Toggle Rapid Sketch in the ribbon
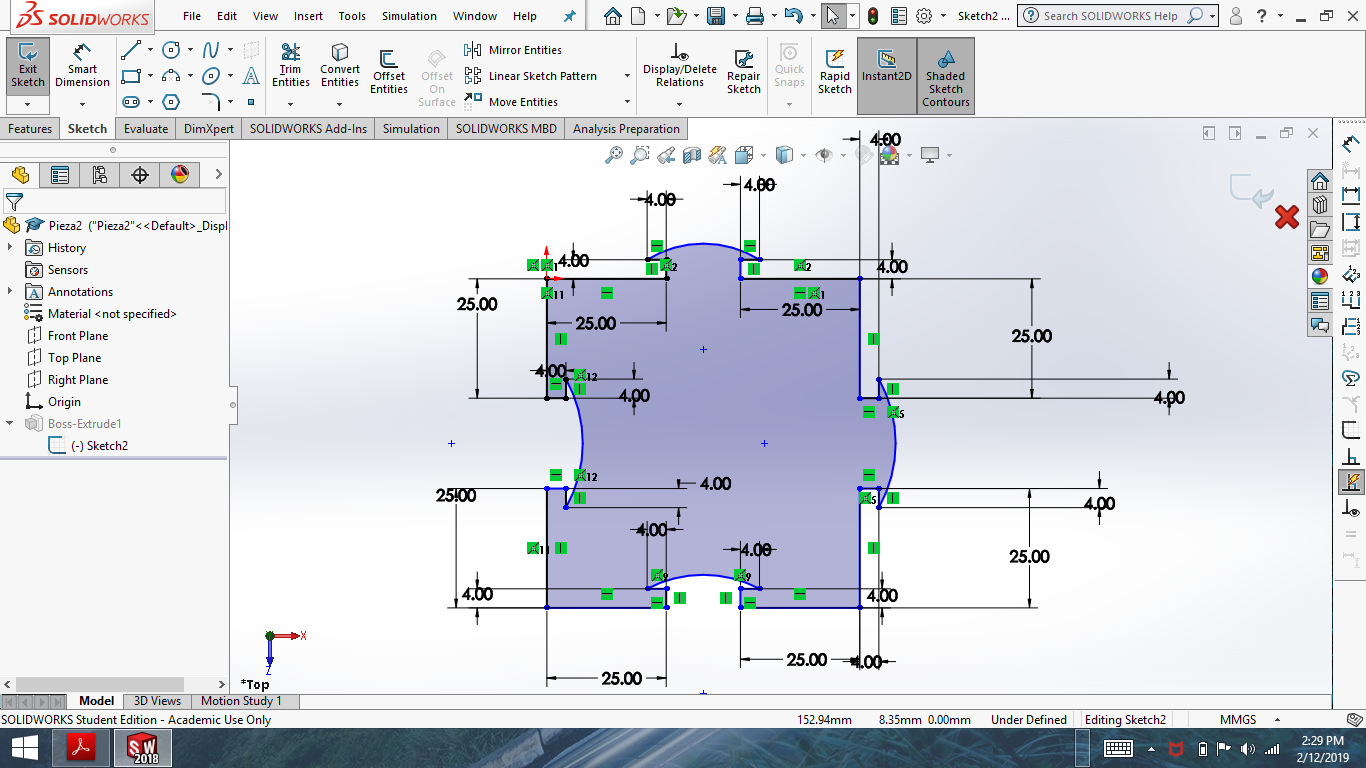The height and width of the screenshot is (768, 1366). 835,71
